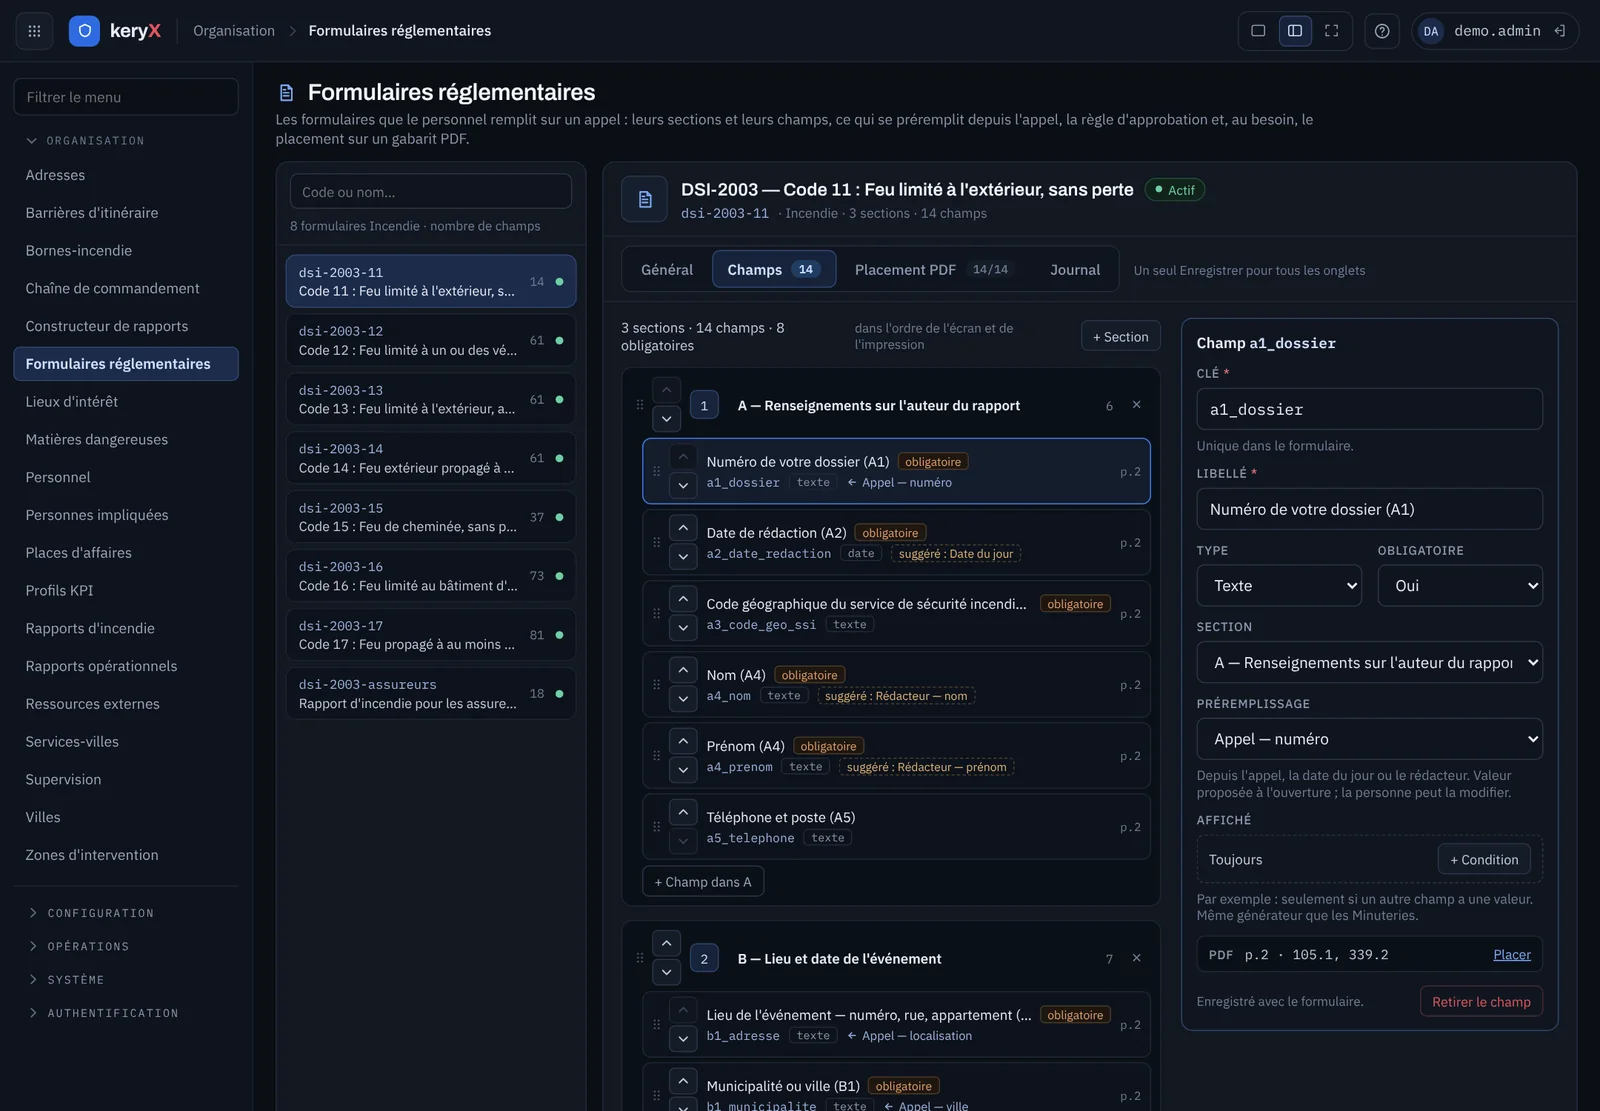Click drag handle of section A
Viewport: 1600px width, 1111px height.
point(639,405)
